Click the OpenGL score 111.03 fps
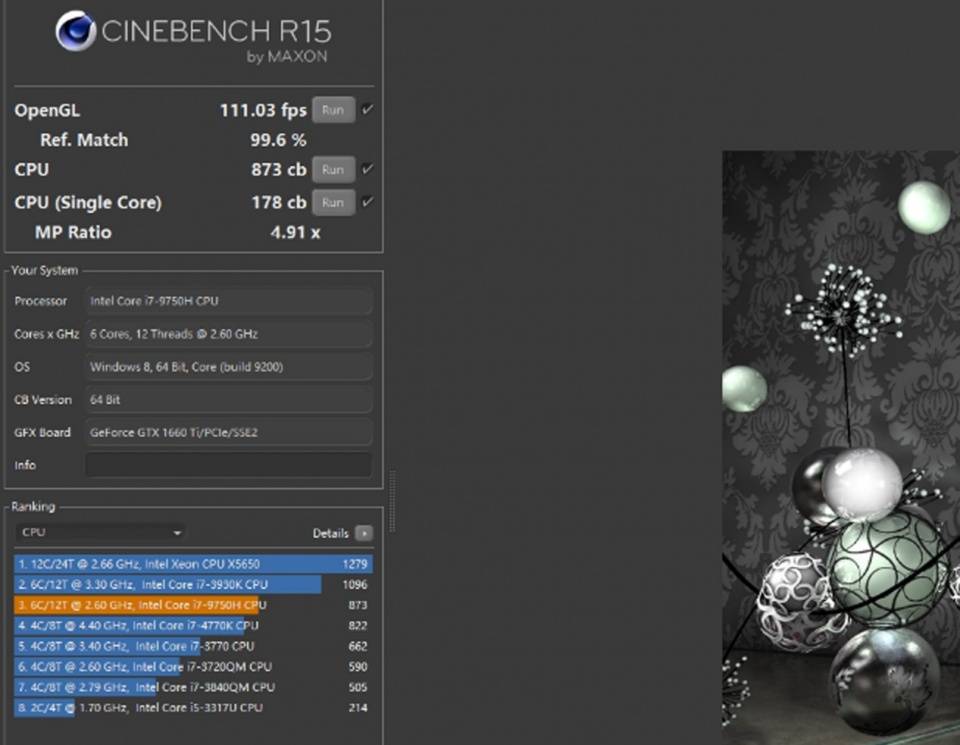The height and width of the screenshot is (745, 960). (x=263, y=110)
